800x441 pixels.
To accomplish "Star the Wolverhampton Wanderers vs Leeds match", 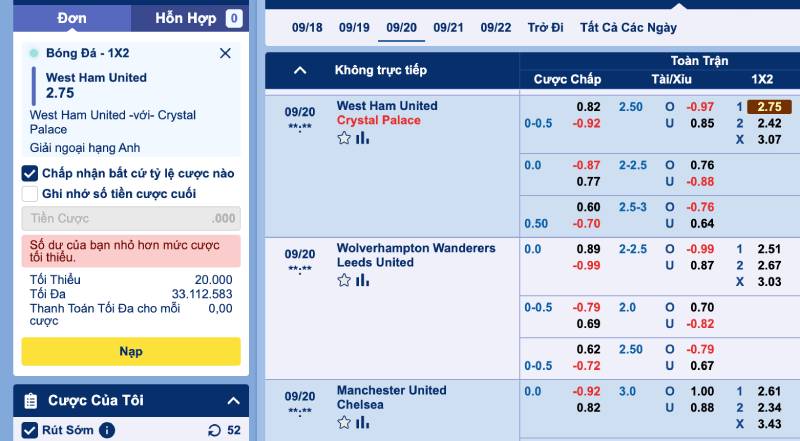I will (x=344, y=280).
